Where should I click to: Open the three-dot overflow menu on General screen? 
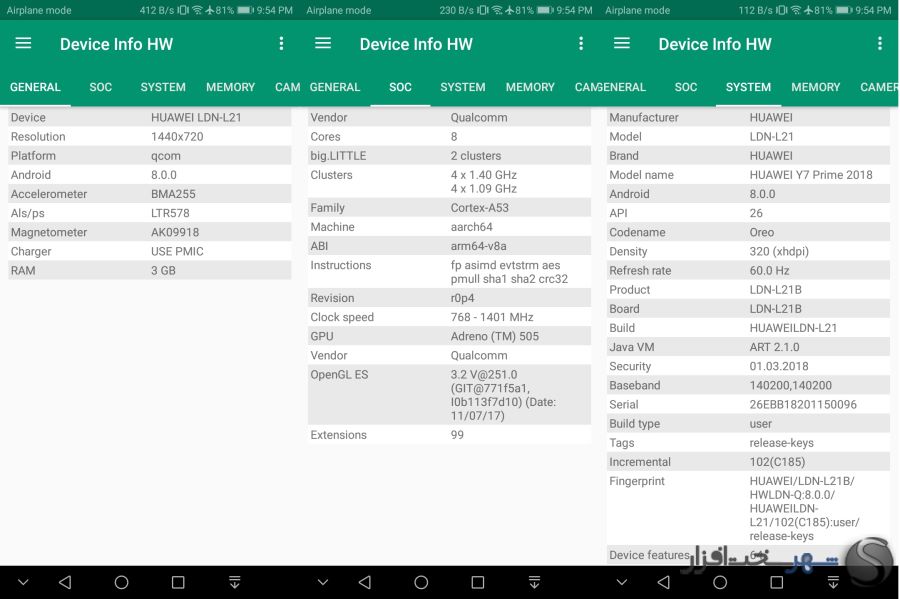(281, 44)
